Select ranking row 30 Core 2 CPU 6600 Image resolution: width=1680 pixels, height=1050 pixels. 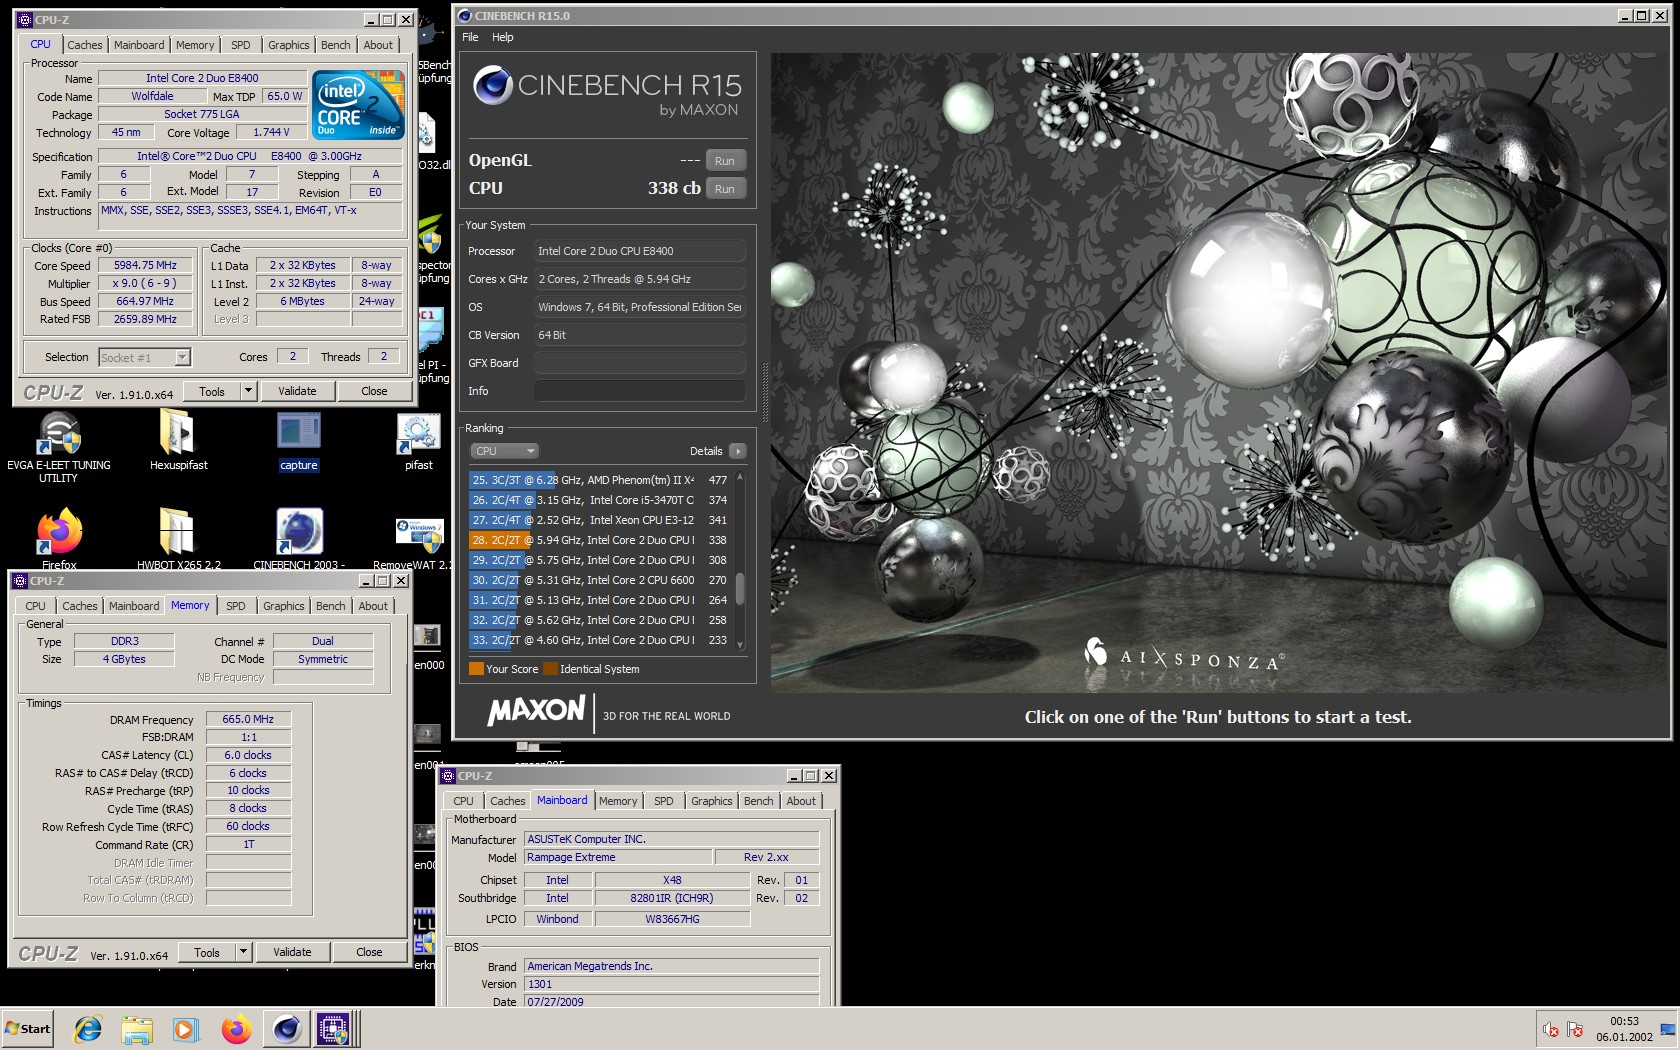tap(600, 580)
